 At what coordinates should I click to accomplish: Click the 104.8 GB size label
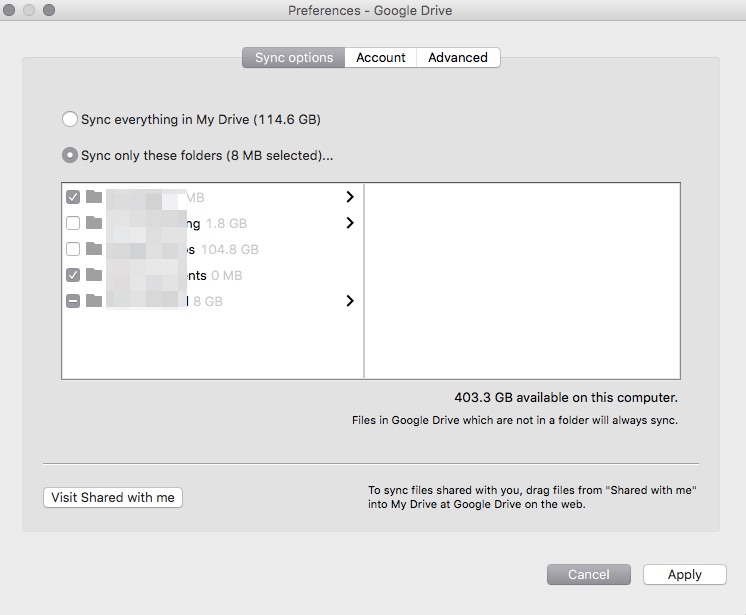coord(230,250)
